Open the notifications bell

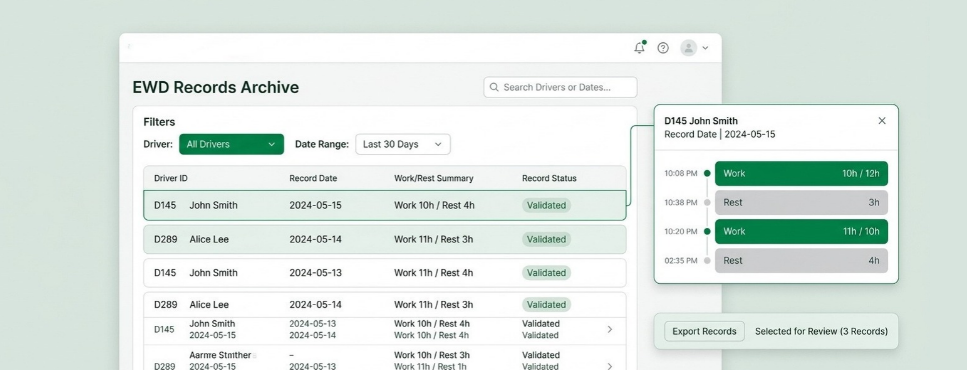tap(640, 47)
